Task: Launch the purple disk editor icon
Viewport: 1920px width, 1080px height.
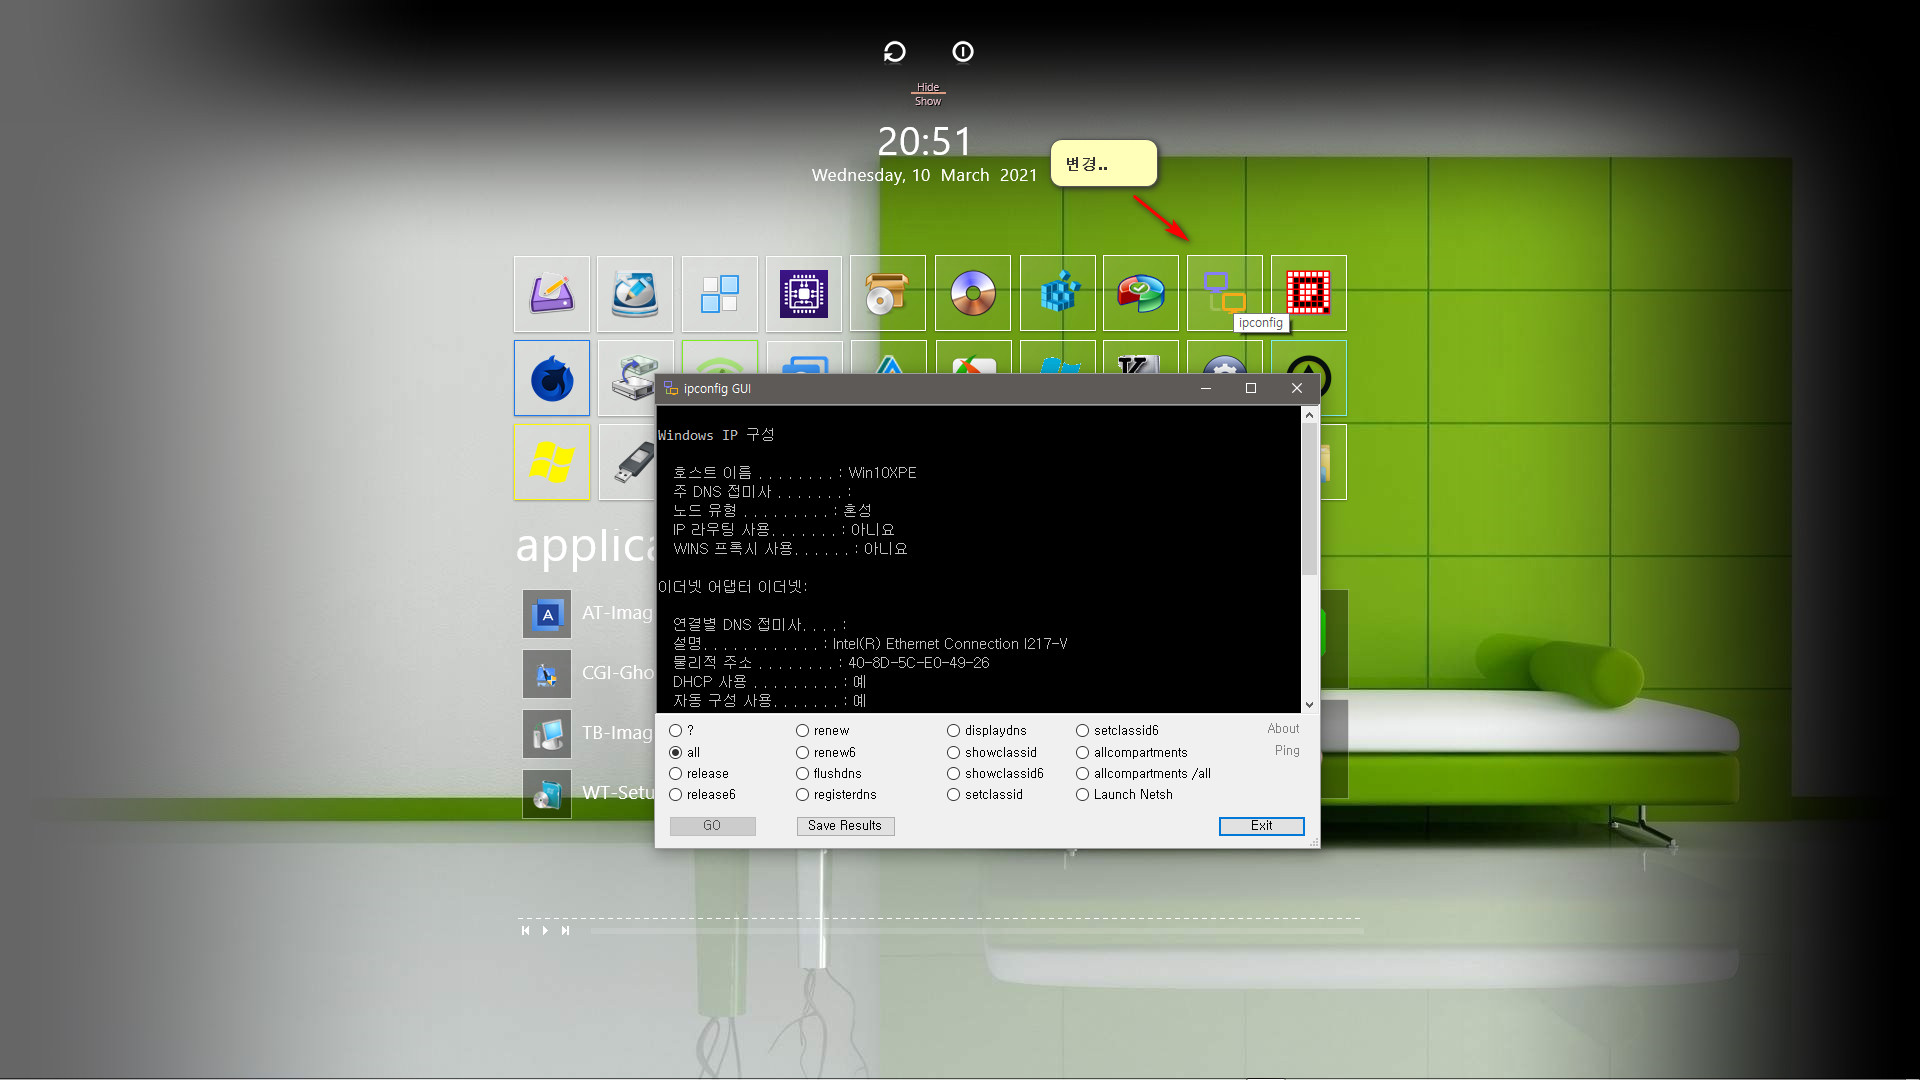Action: [x=552, y=294]
